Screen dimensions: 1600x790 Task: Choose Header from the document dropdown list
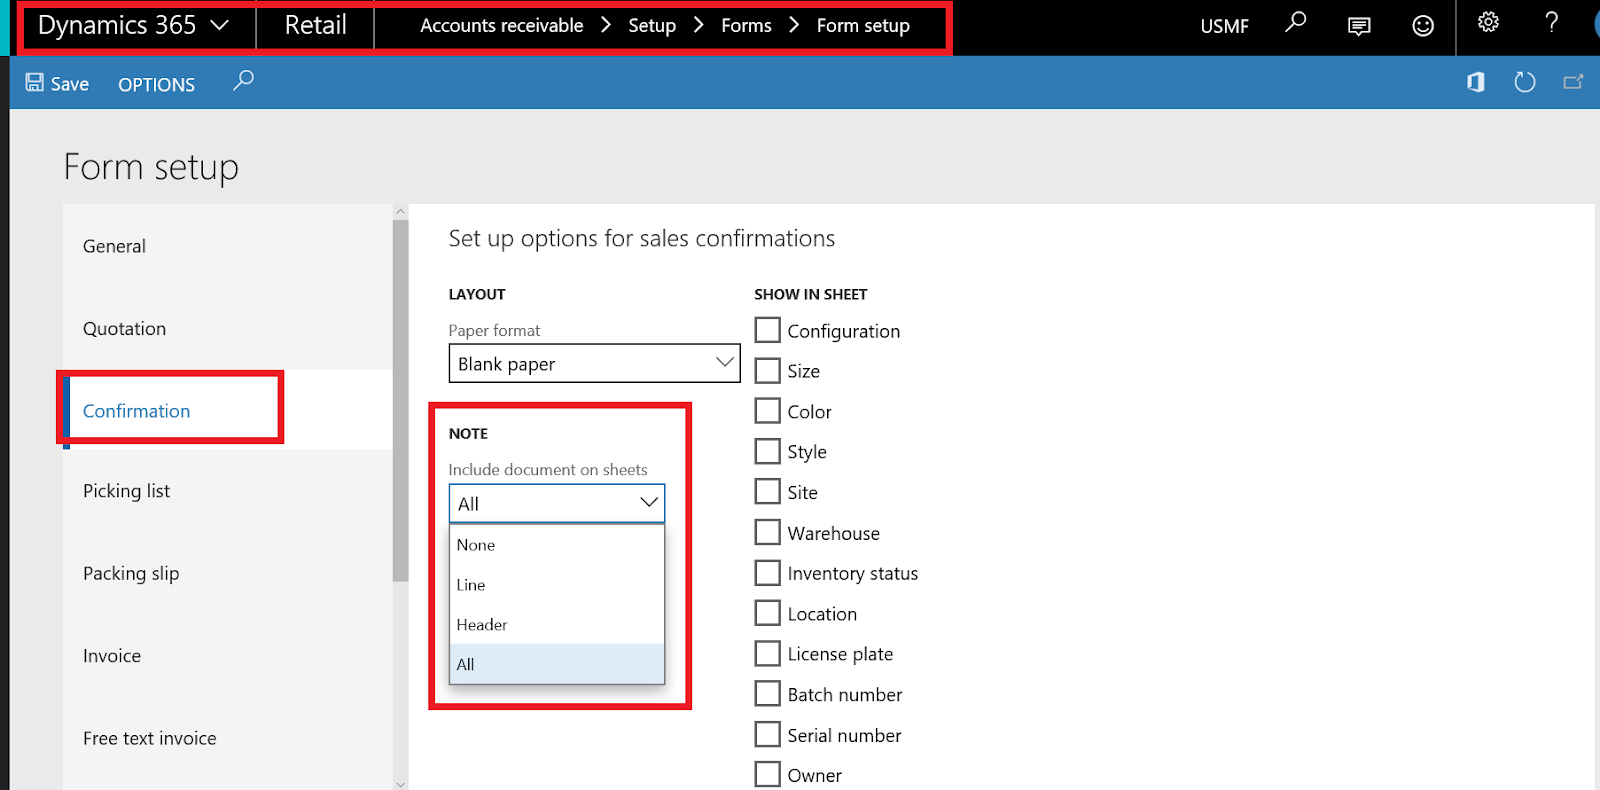tap(482, 625)
